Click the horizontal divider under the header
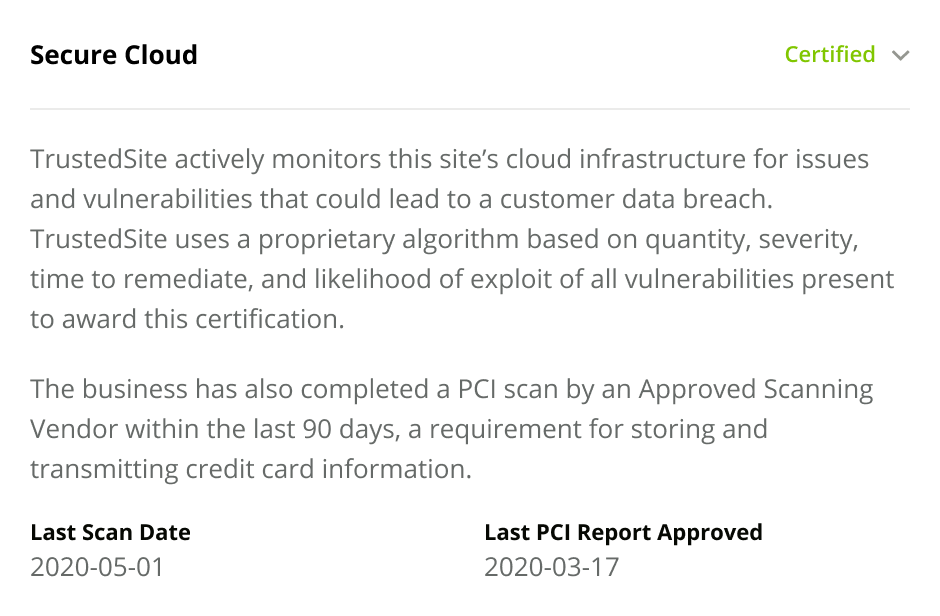The width and height of the screenshot is (940, 616). 470,109
